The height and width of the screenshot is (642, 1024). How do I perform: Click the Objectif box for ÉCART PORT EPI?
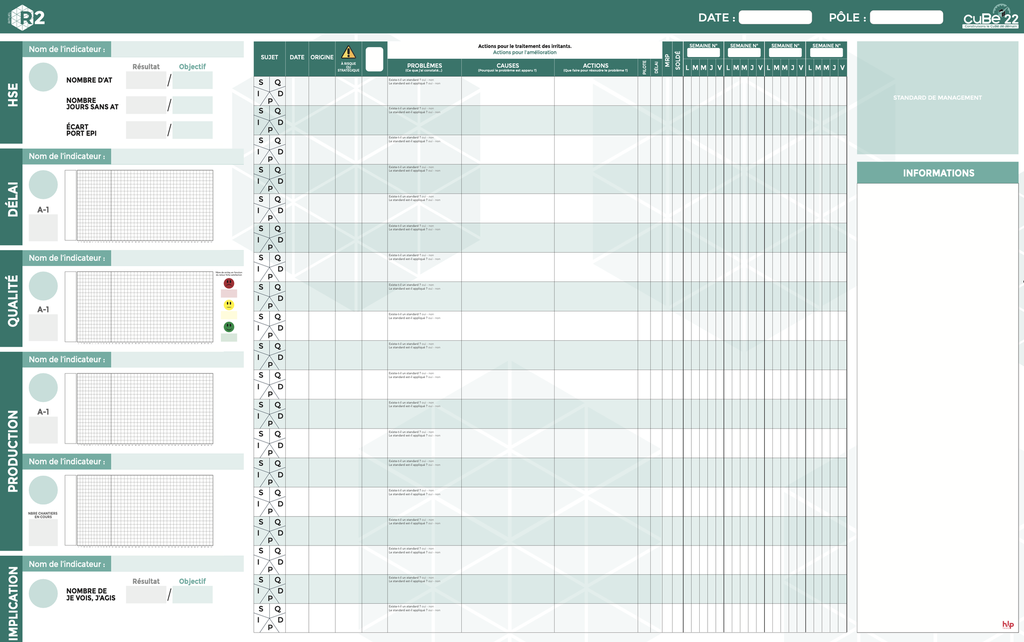click(x=192, y=130)
